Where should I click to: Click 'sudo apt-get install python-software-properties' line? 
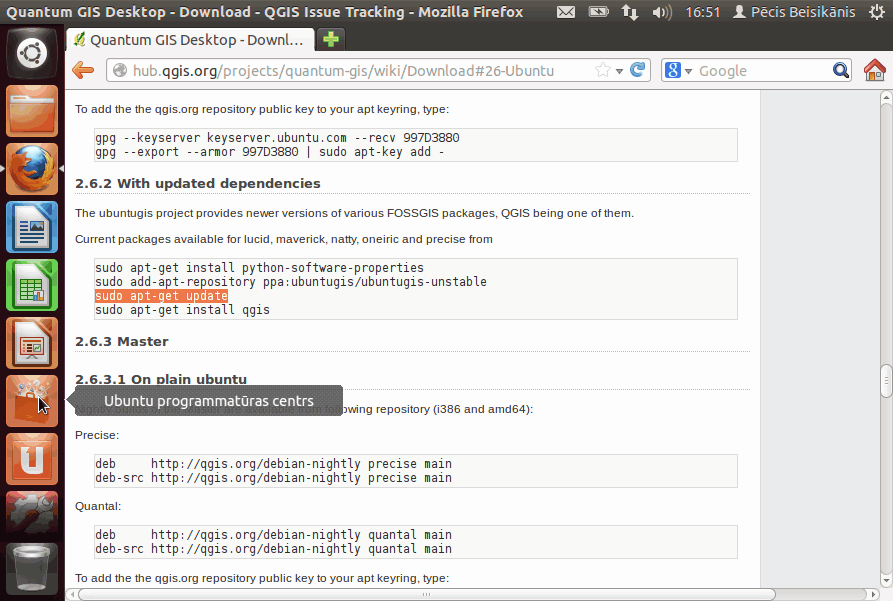pyautogui.click(x=259, y=268)
